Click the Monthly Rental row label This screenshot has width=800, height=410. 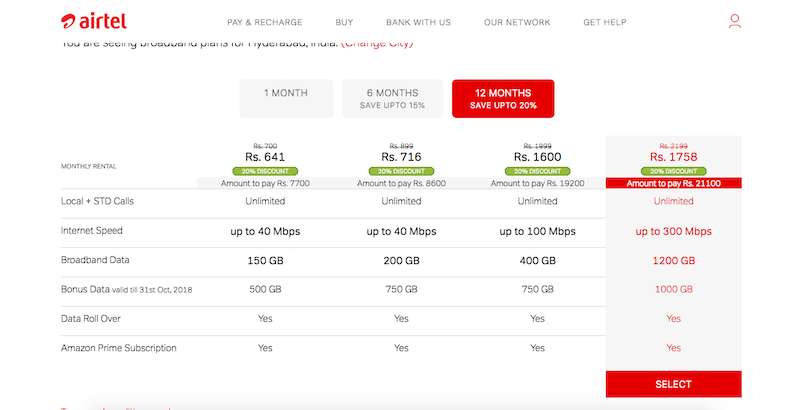coord(89,166)
